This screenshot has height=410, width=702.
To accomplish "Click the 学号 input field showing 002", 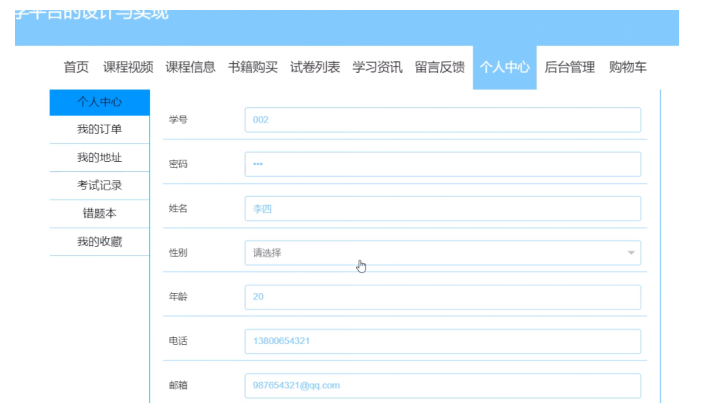I will [x=443, y=120].
